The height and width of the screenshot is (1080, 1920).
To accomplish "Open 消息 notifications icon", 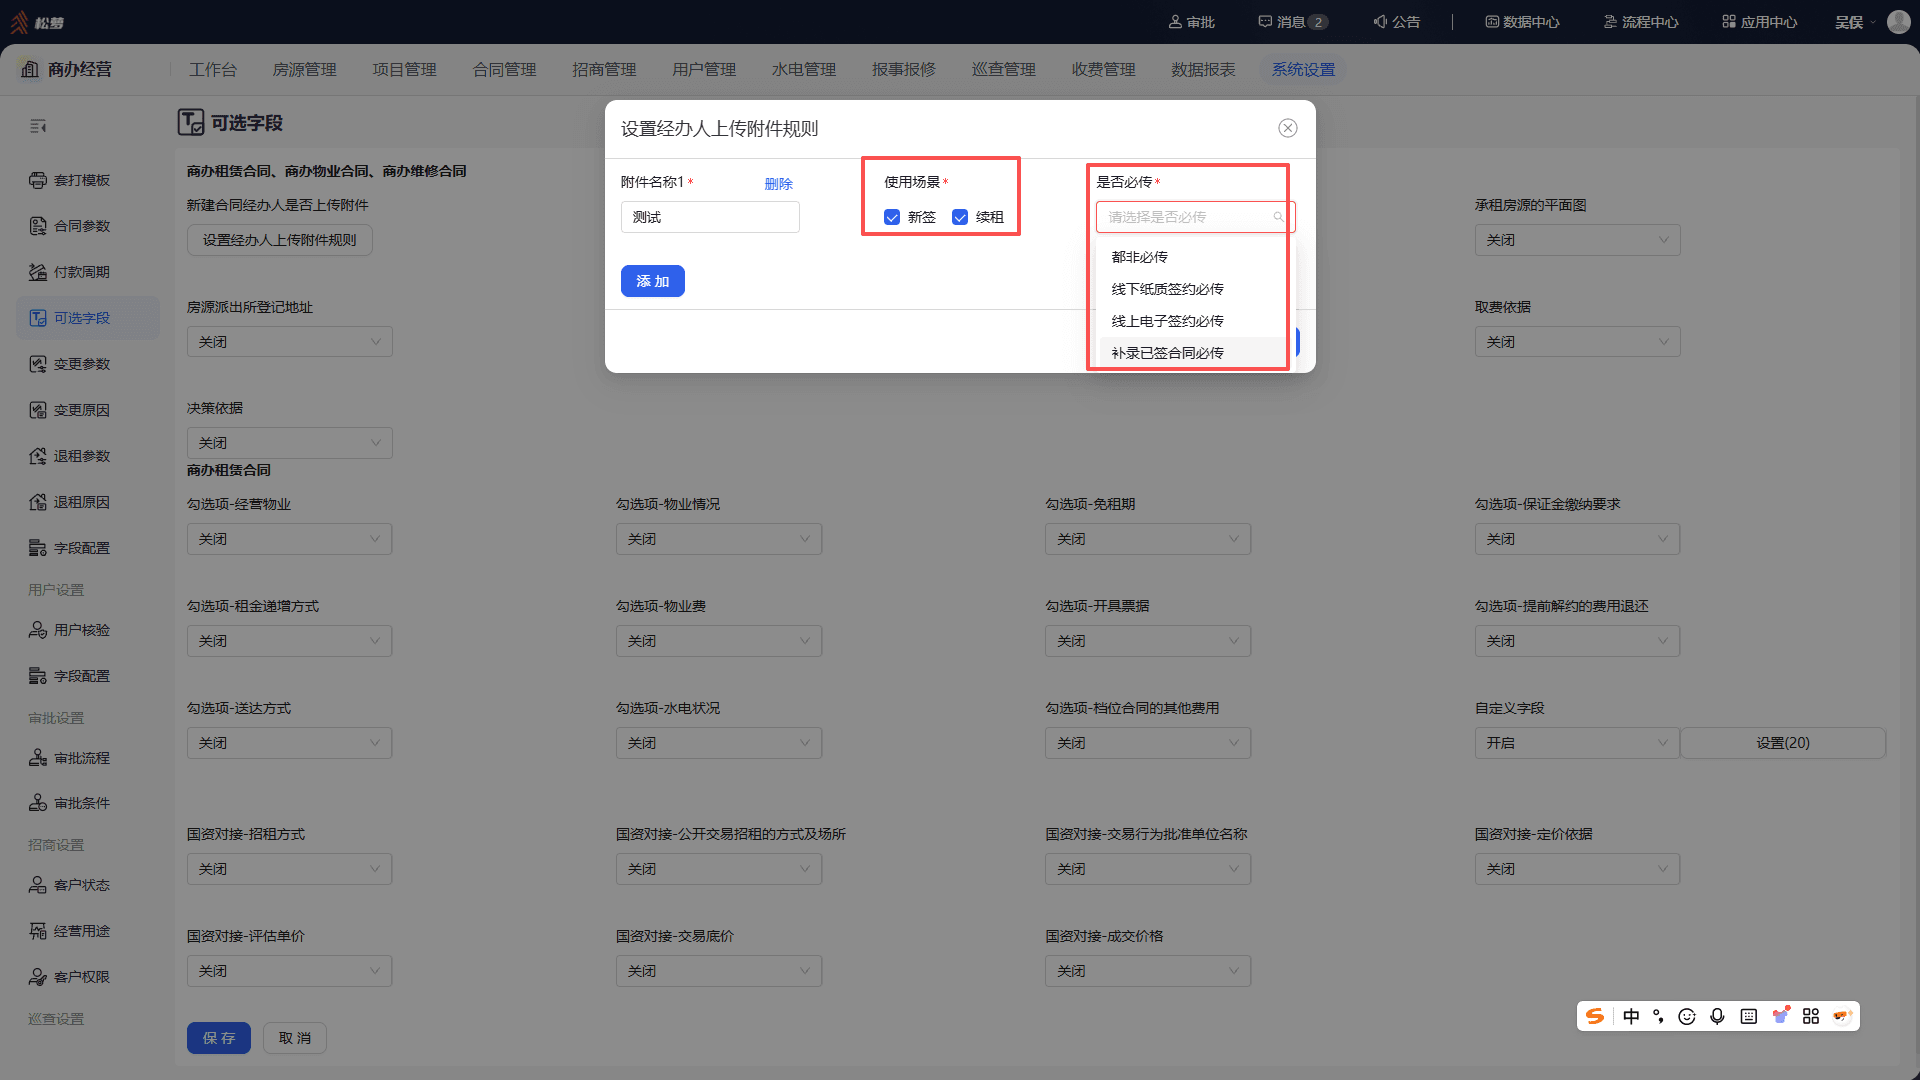I will (1265, 22).
